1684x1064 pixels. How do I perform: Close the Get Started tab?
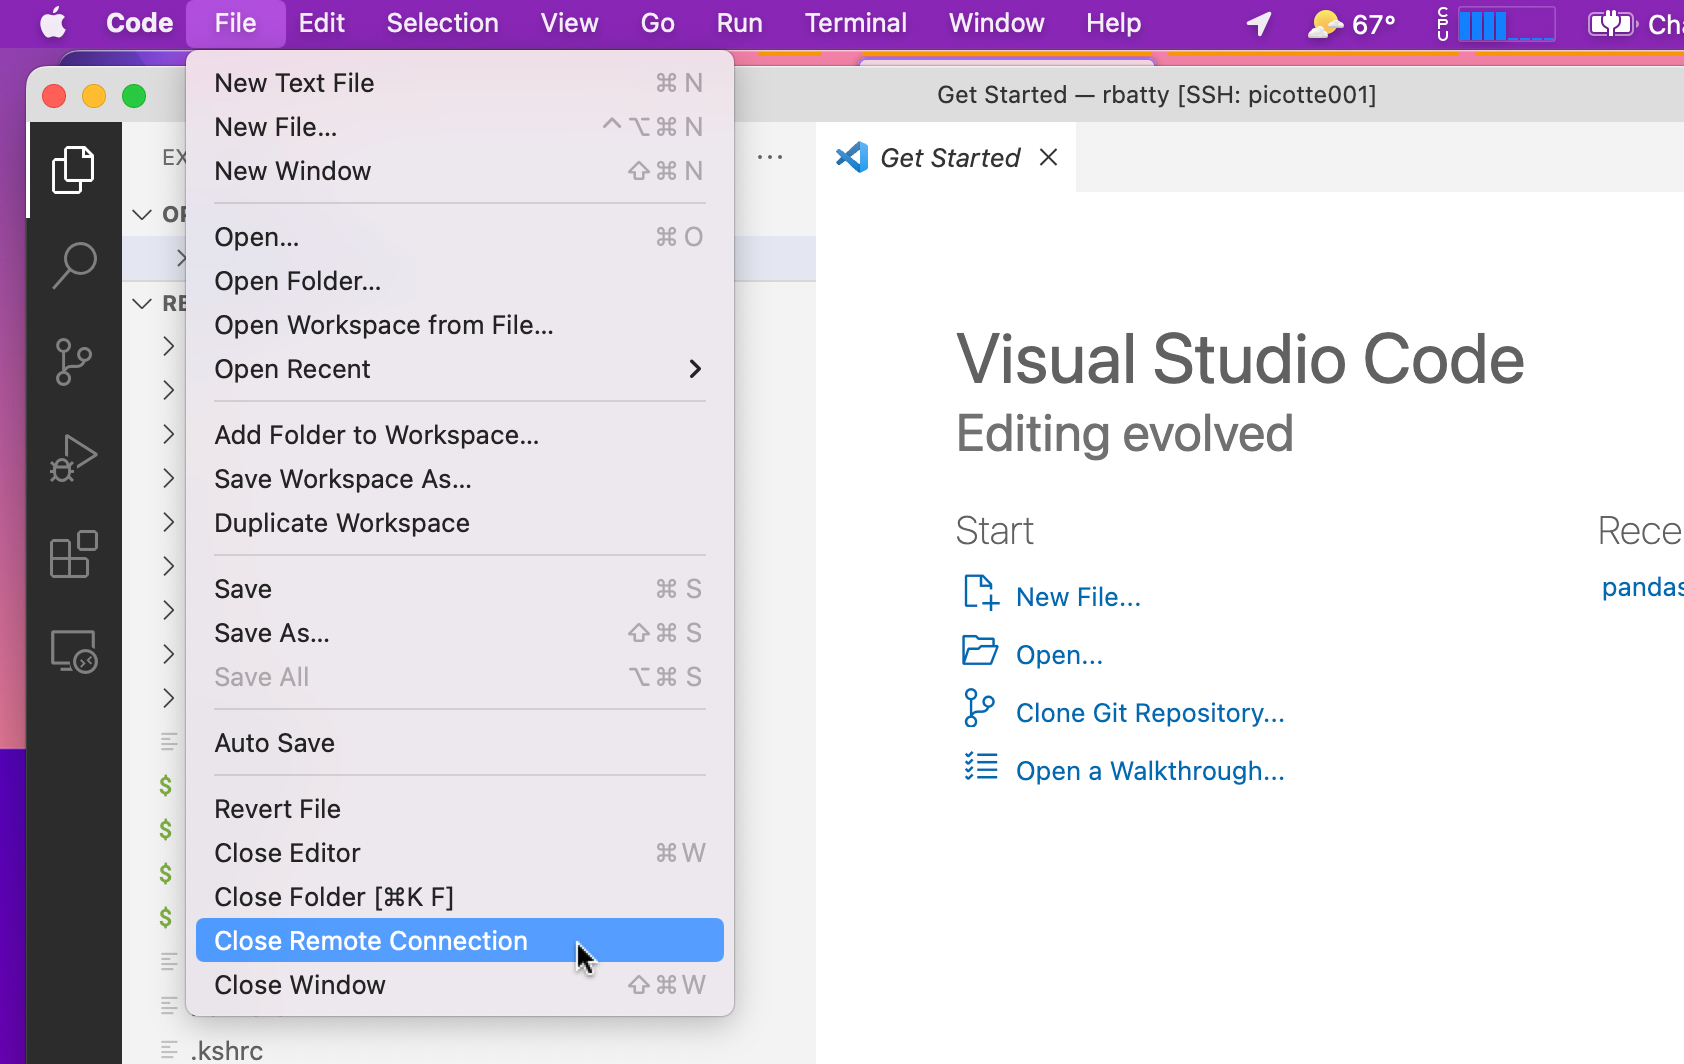click(1048, 157)
